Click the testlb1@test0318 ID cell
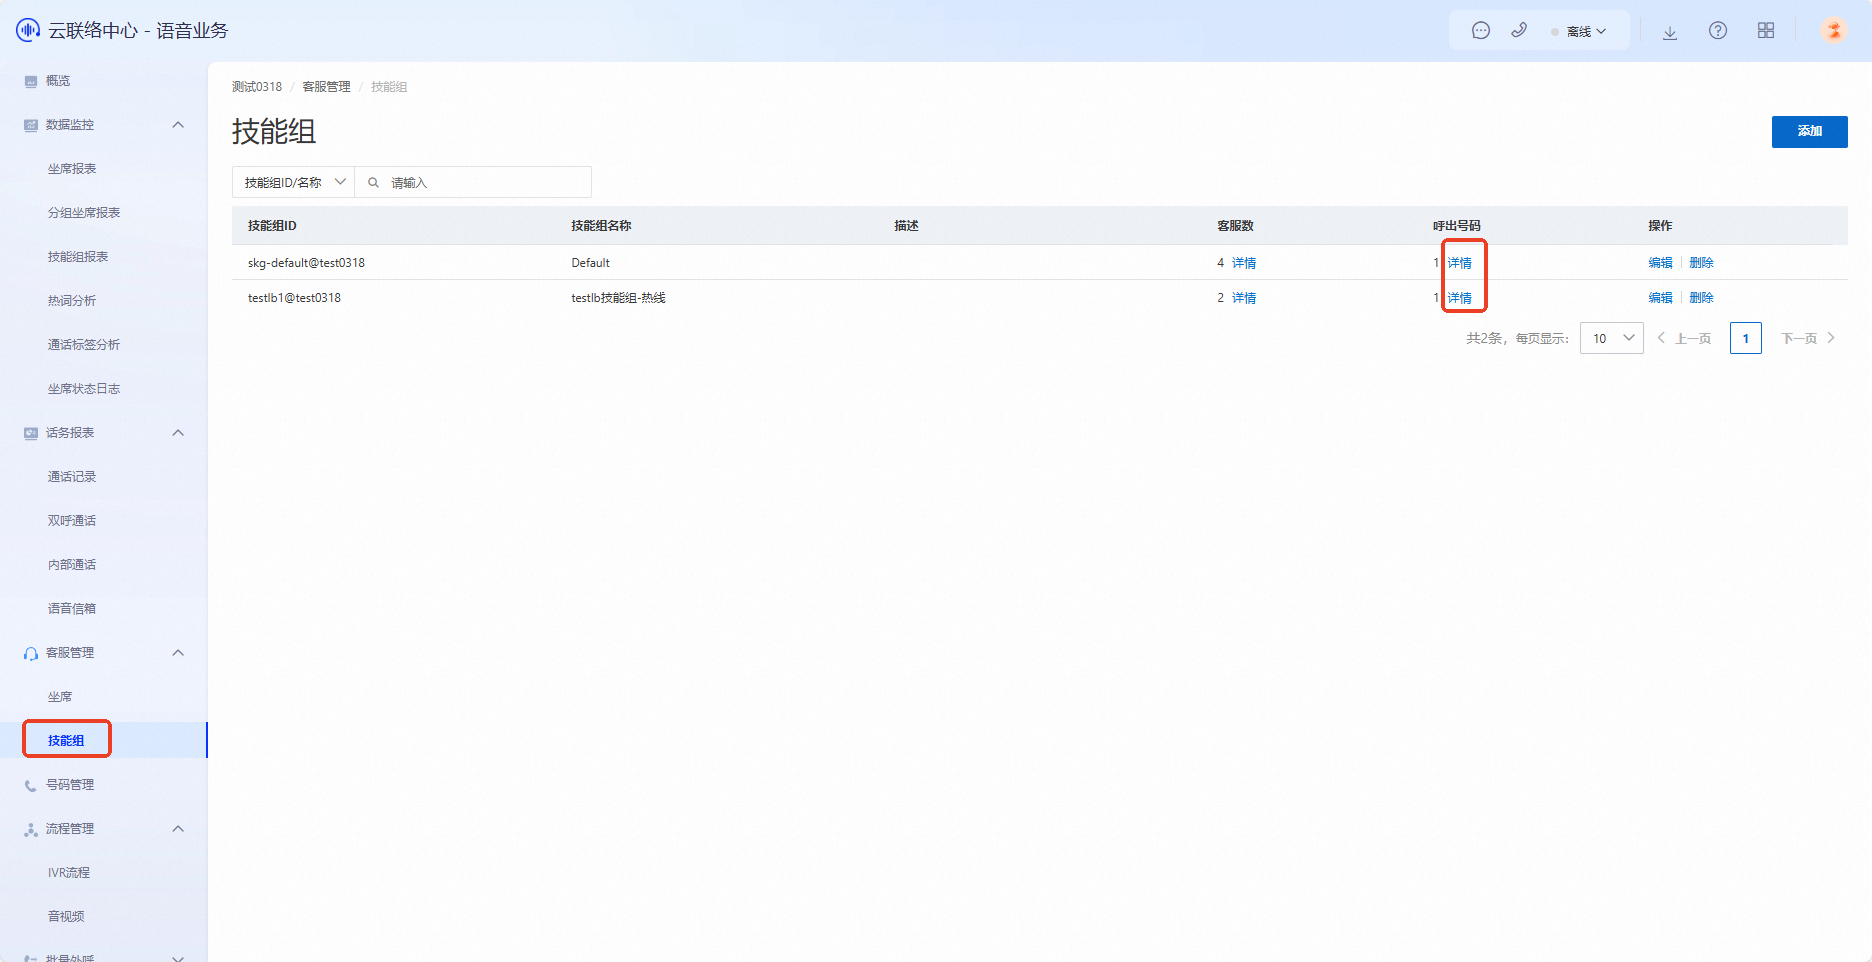The height and width of the screenshot is (962, 1872). pyautogui.click(x=294, y=298)
